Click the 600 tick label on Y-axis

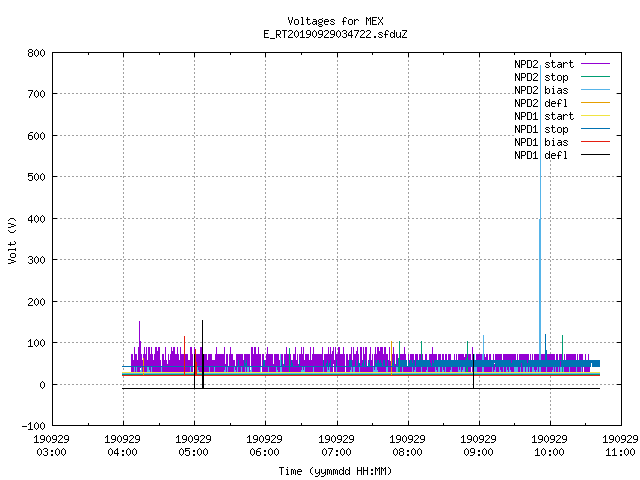coord(36,136)
